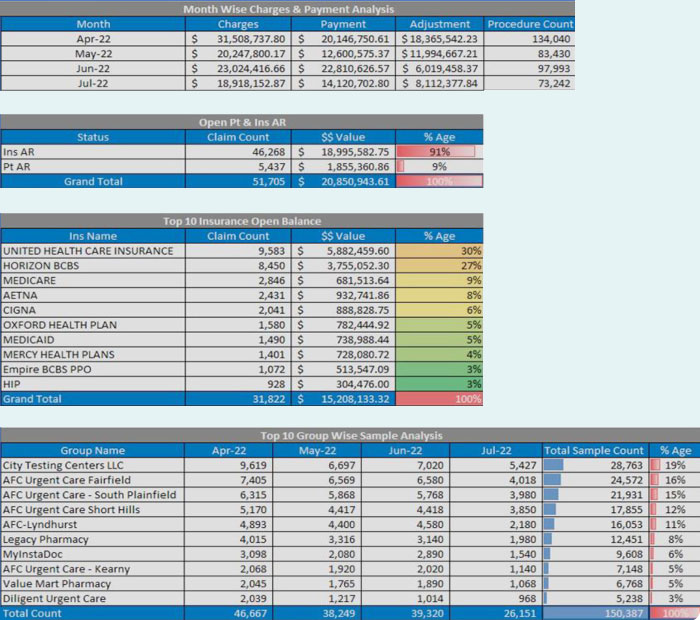Select the Status column header
Viewport: 700px width, 620px height.
(93, 137)
